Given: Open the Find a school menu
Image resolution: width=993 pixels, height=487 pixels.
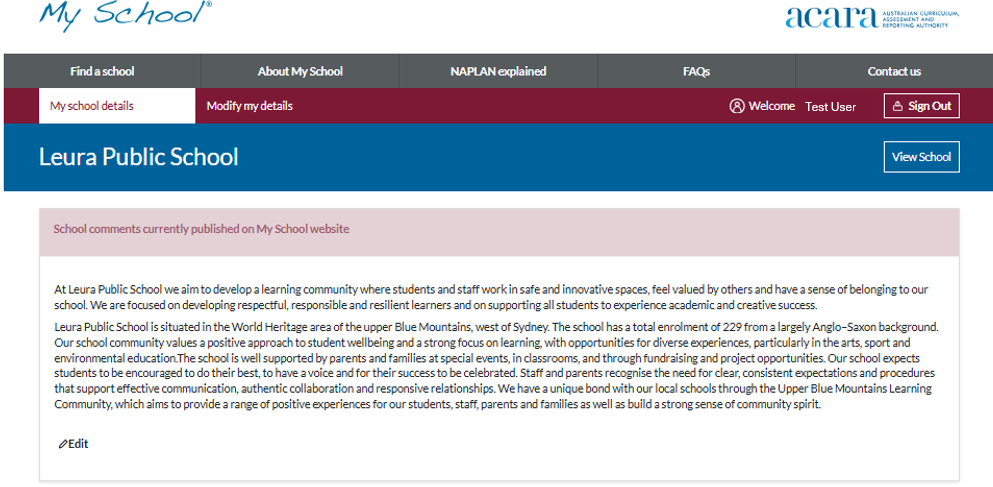Looking at the screenshot, I should click(102, 71).
